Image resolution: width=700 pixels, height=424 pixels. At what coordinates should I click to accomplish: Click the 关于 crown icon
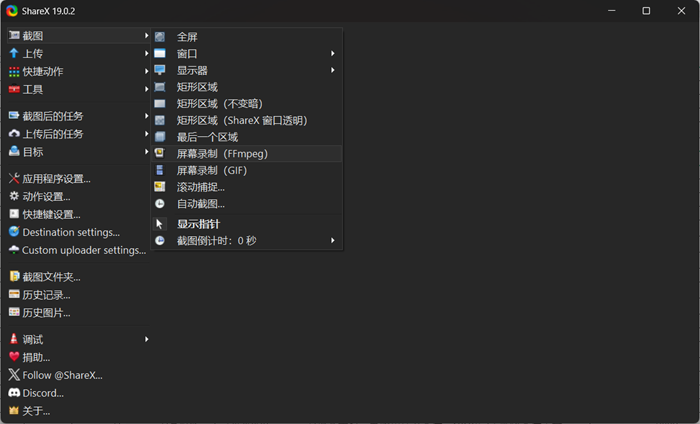click(x=14, y=411)
